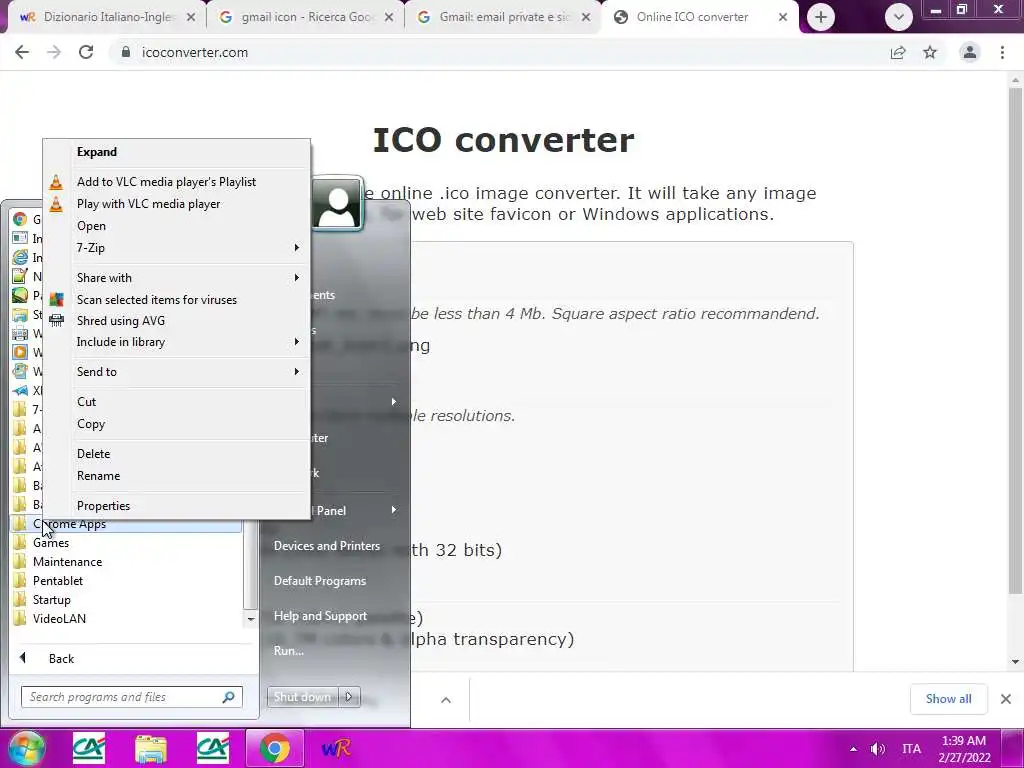Choose Rename from the context menu
This screenshot has height=768, width=1024.
99,476
